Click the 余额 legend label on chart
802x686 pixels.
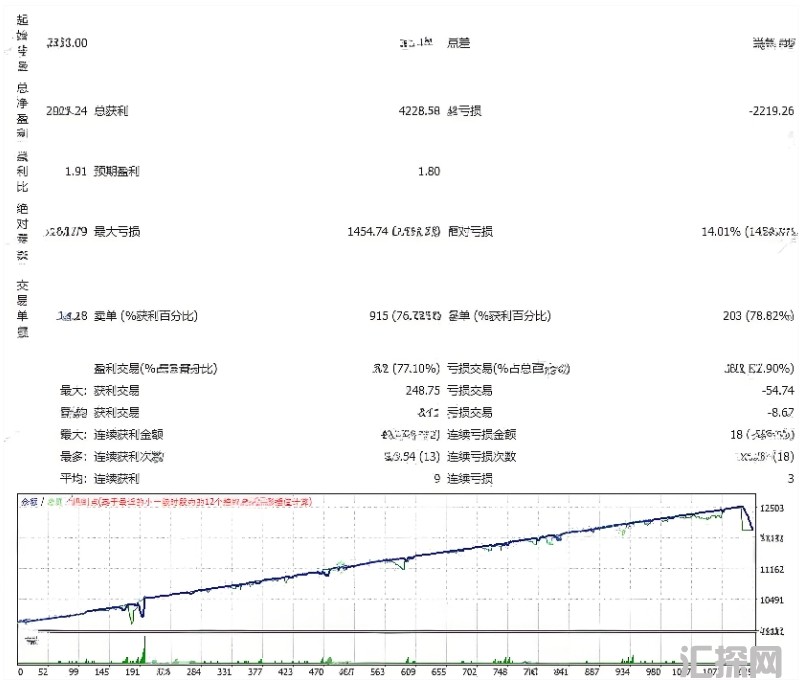(29, 501)
